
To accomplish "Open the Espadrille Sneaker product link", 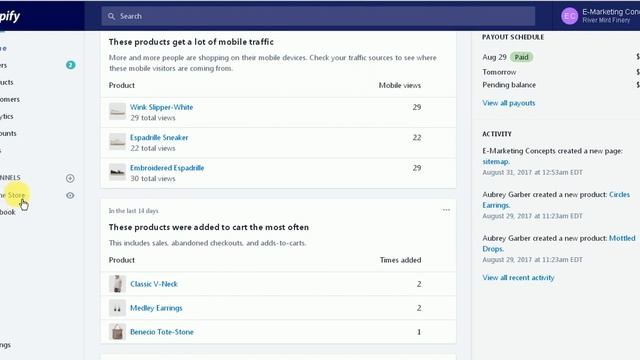I will (x=159, y=138).
